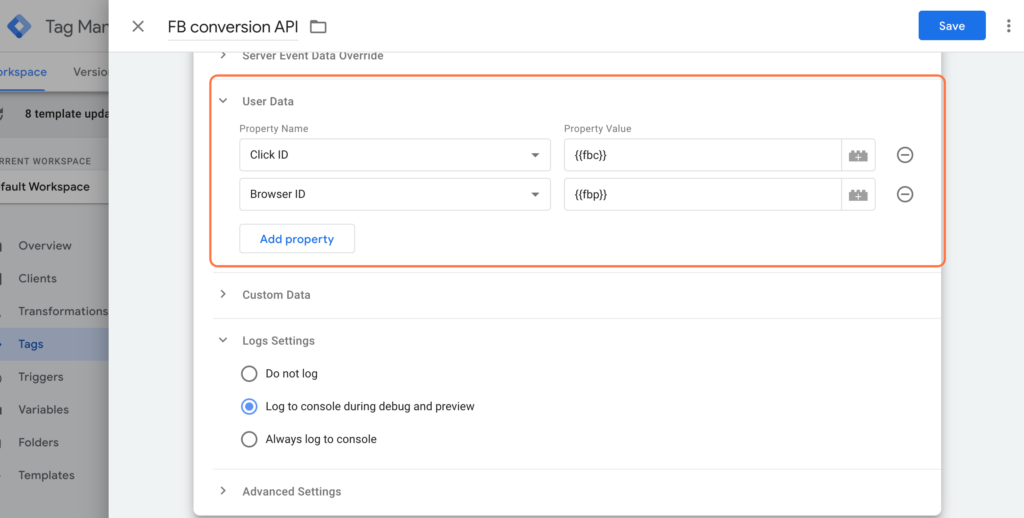Screen dimensions: 1024x518
Task: Select Log to console during debug and preview
Action: point(249,406)
